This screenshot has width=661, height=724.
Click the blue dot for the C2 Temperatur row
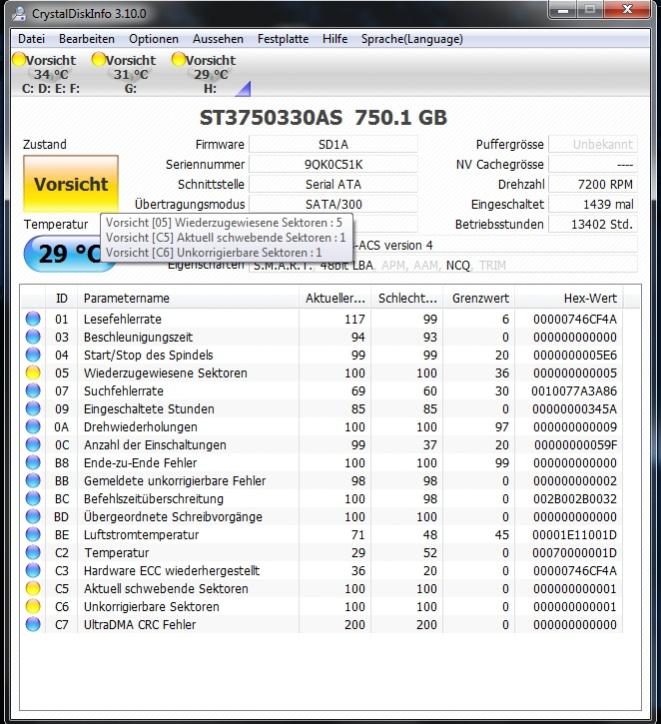(33, 553)
